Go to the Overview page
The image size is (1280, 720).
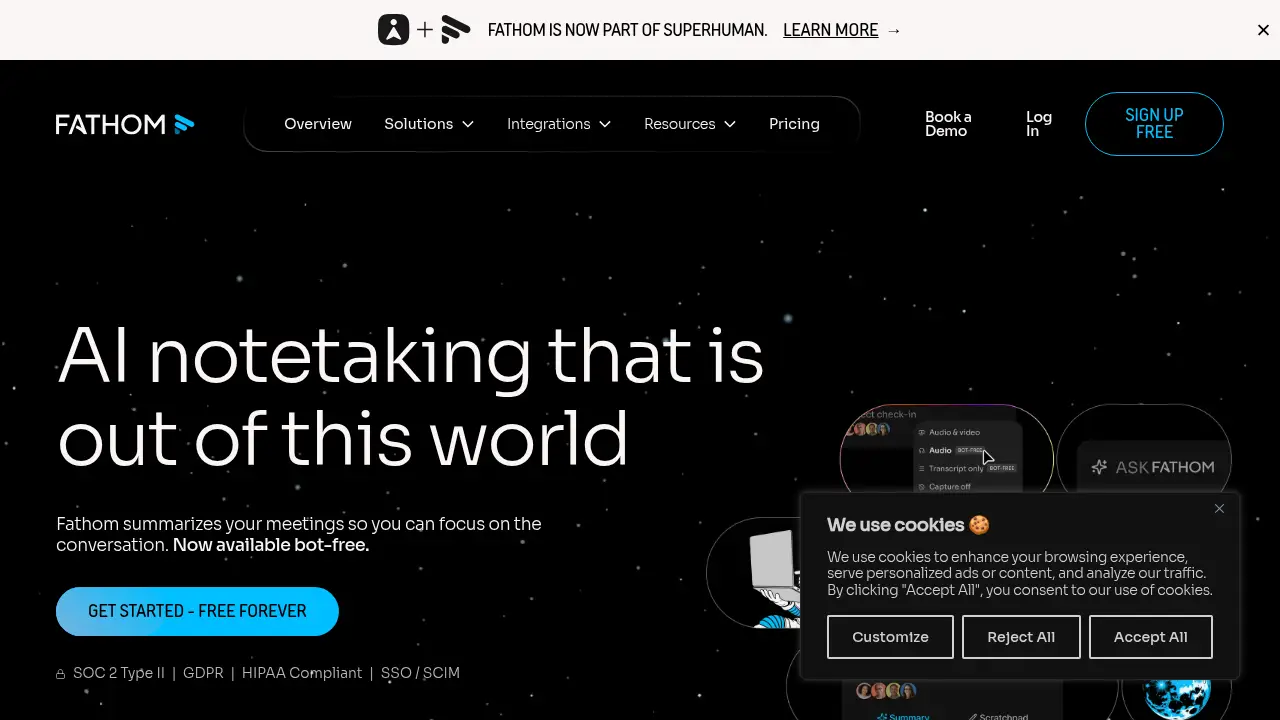tap(318, 124)
